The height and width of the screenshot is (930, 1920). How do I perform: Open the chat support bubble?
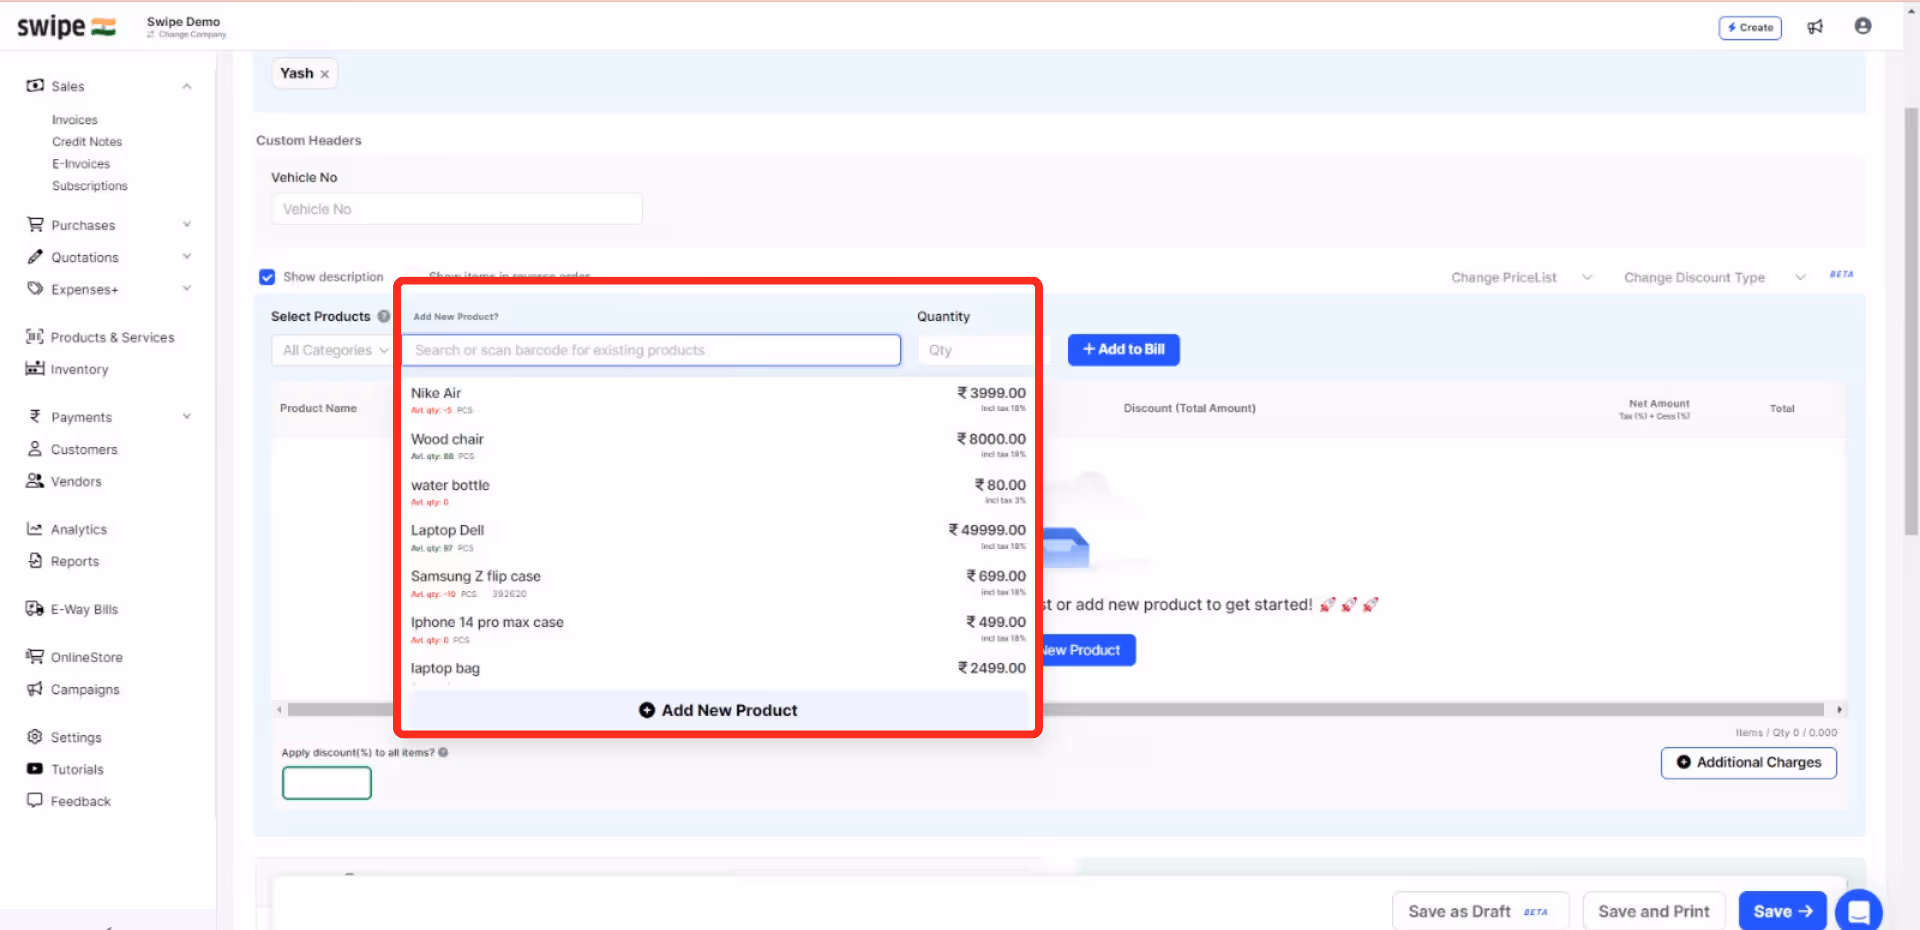[1859, 911]
